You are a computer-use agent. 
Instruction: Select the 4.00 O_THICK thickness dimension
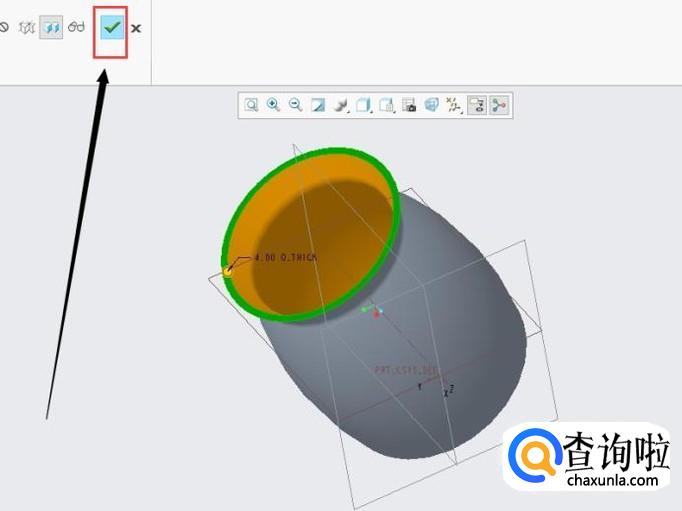tap(286, 258)
